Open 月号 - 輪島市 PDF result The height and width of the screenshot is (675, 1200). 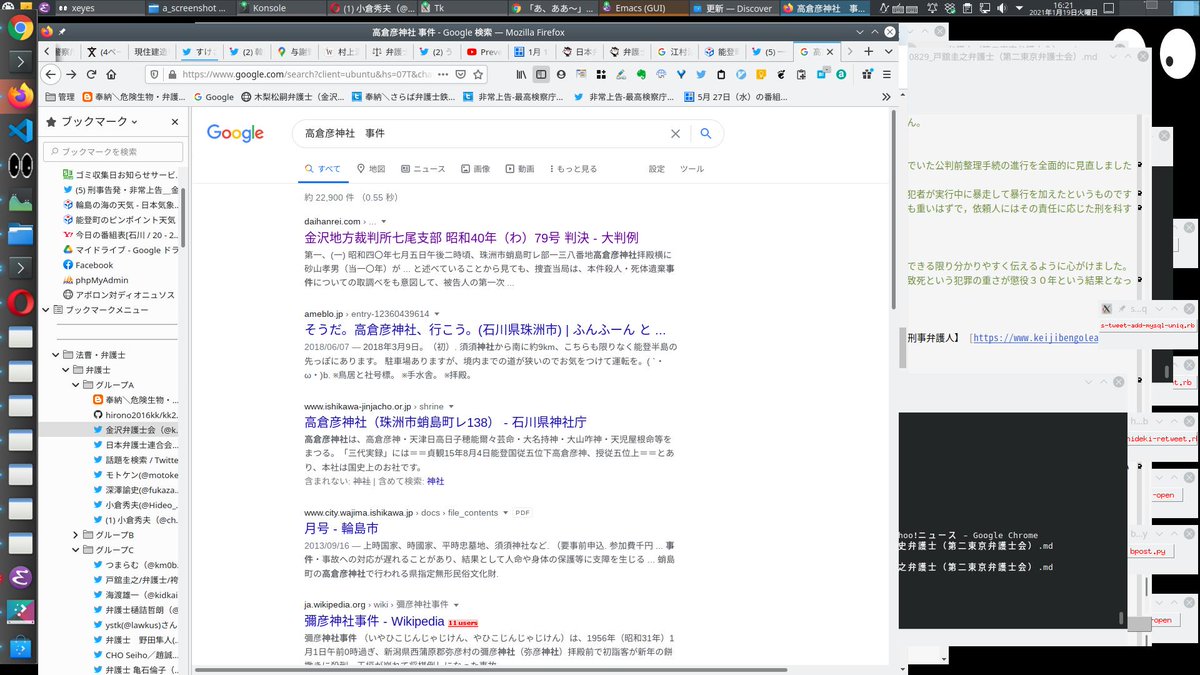pos(341,528)
